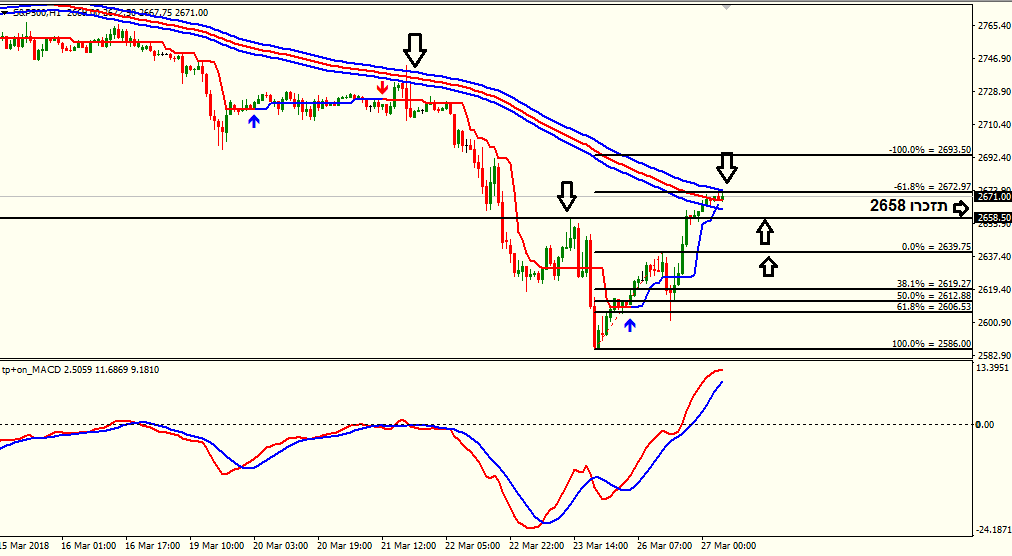Click the 19 Mar 10:00 time label
This screenshot has height=556, width=1012.
coord(217,546)
